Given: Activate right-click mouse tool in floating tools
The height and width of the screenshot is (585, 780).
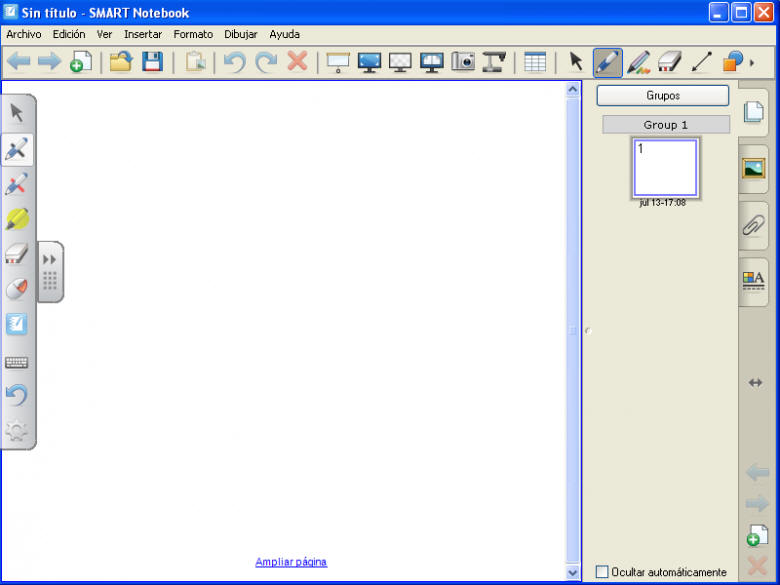Looking at the screenshot, I should pos(17,289).
